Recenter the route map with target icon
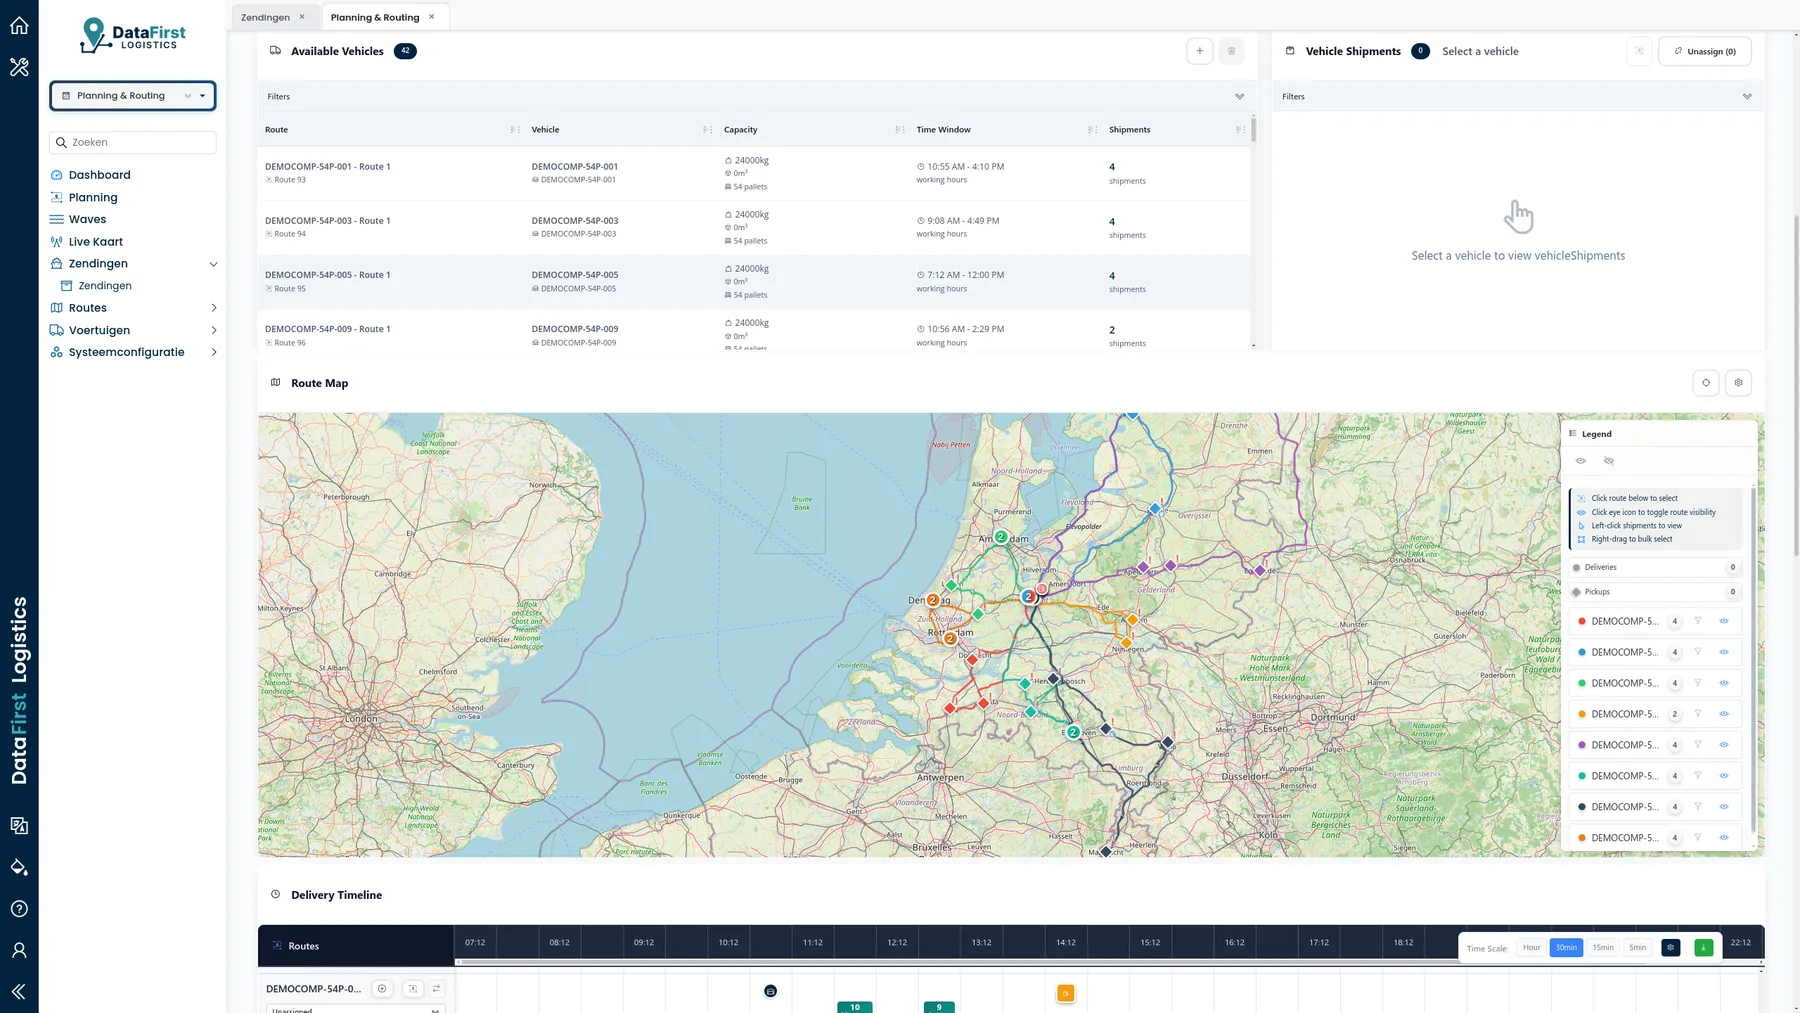The width and height of the screenshot is (1800, 1013). [1706, 383]
